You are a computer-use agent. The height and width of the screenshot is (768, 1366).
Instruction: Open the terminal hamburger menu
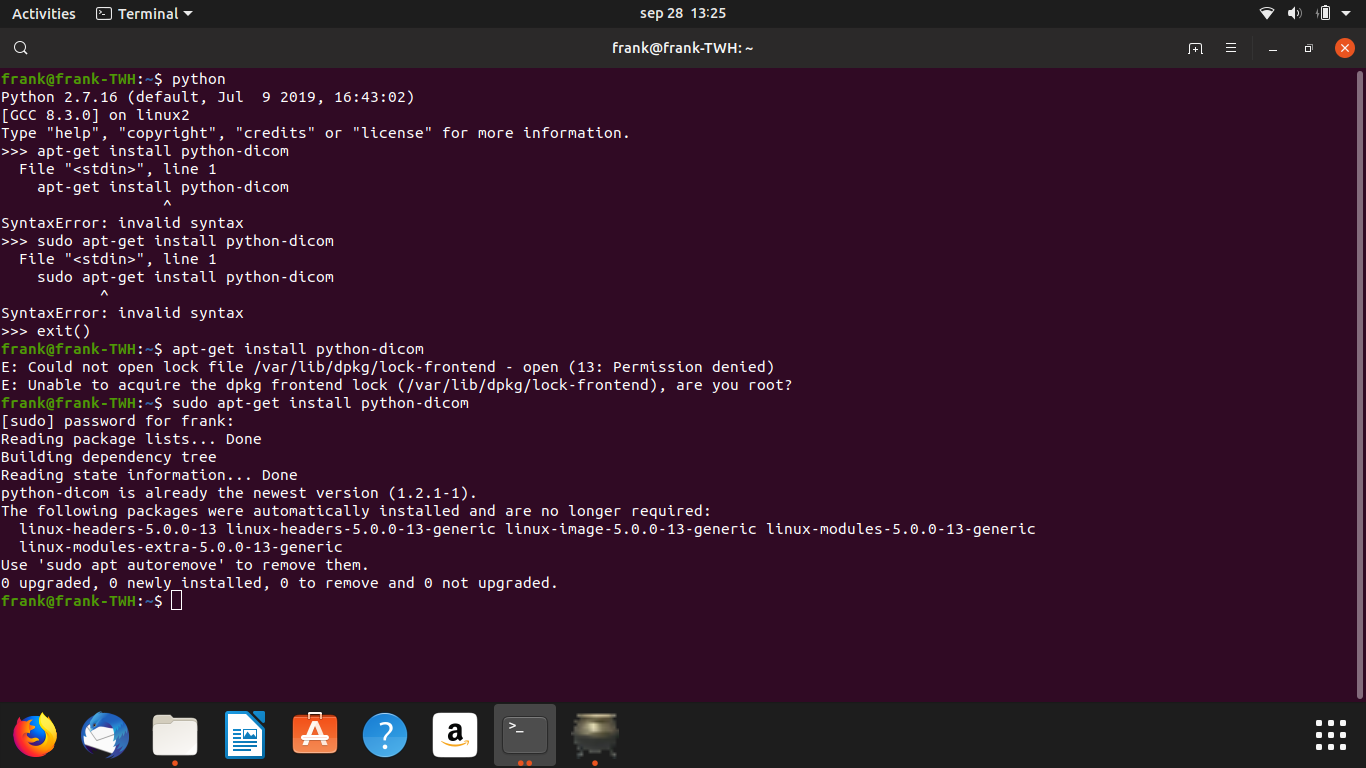(1231, 48)
